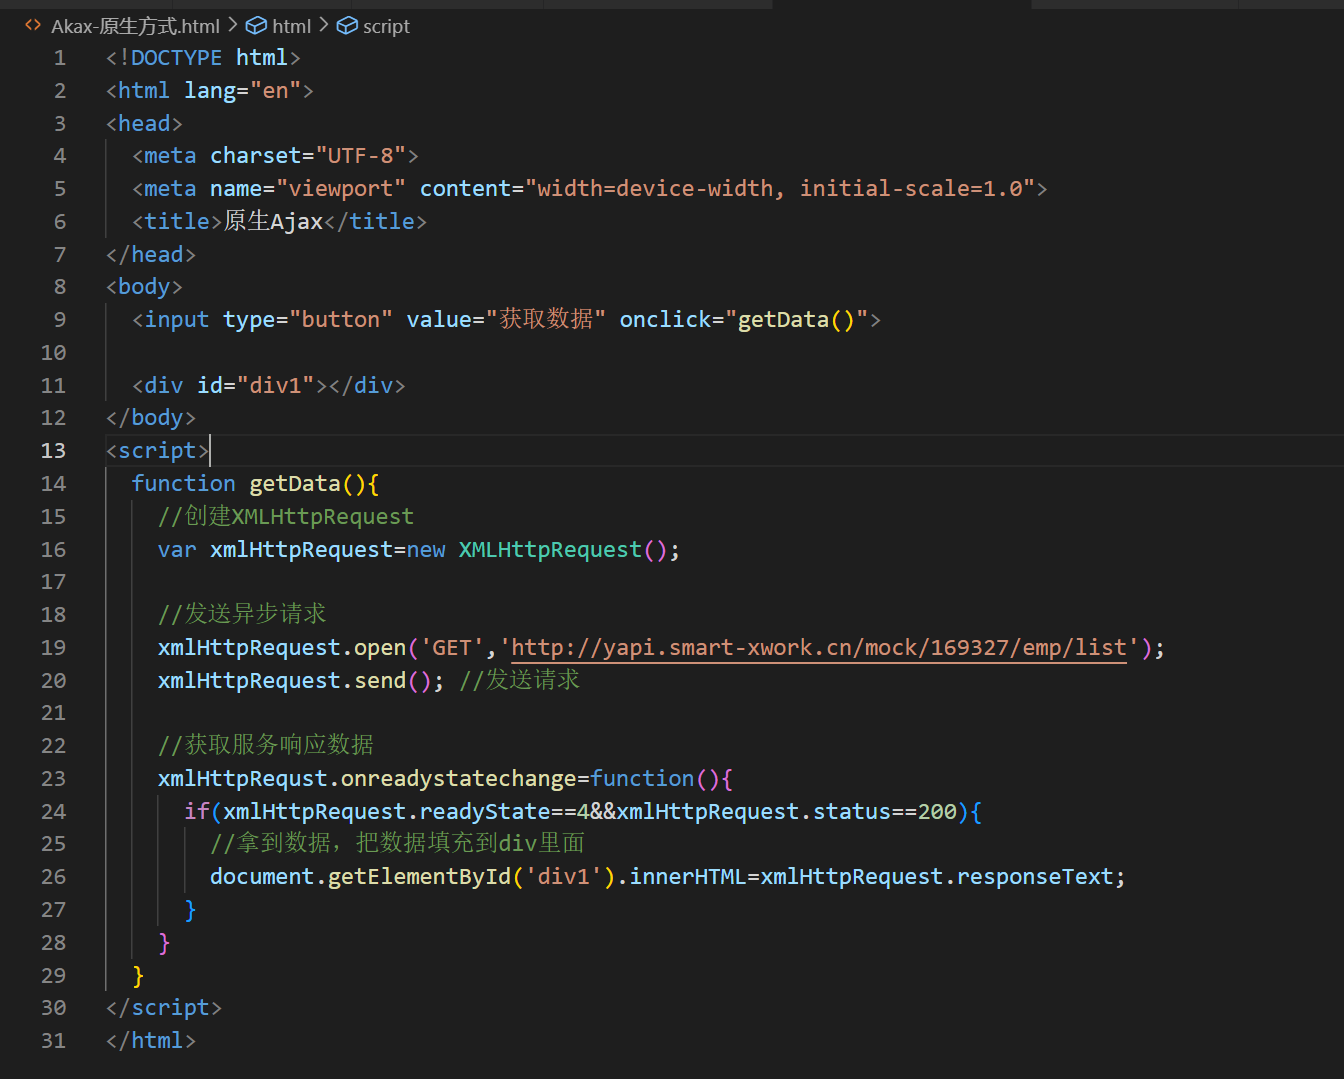
Task: Click the misspelled 'xmlHttpRequst' on line 23
Action: pos(243,779)
